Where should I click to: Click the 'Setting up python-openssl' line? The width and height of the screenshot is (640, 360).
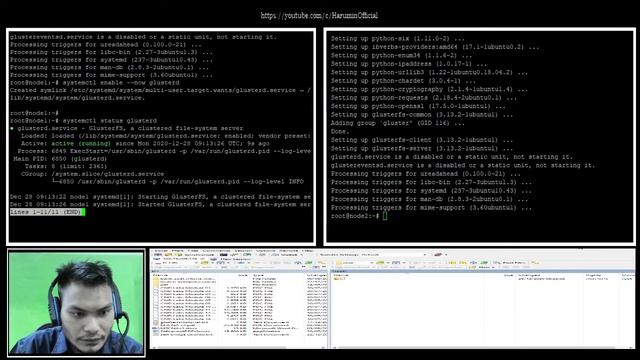point(418,106)
